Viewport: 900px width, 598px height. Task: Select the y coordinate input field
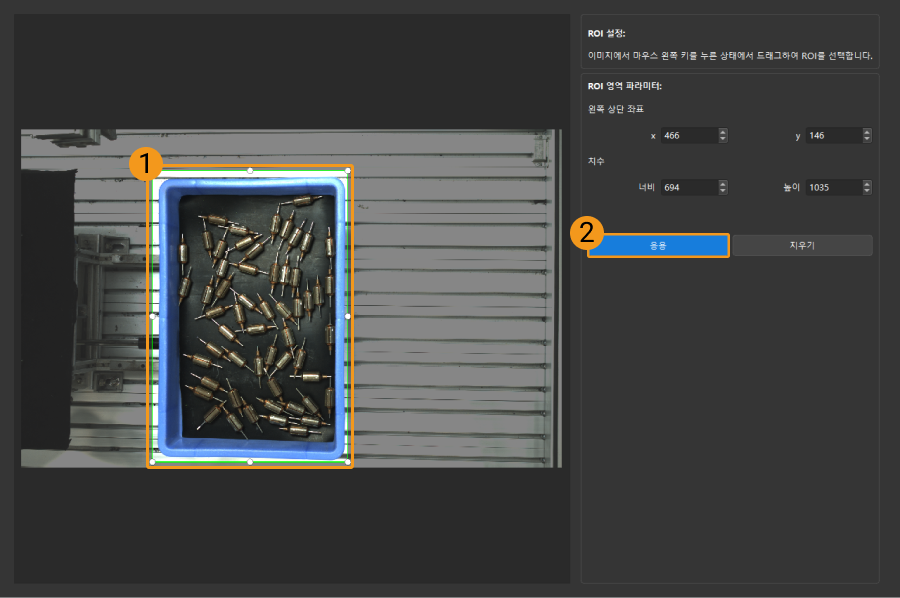(x=831, y=135)
